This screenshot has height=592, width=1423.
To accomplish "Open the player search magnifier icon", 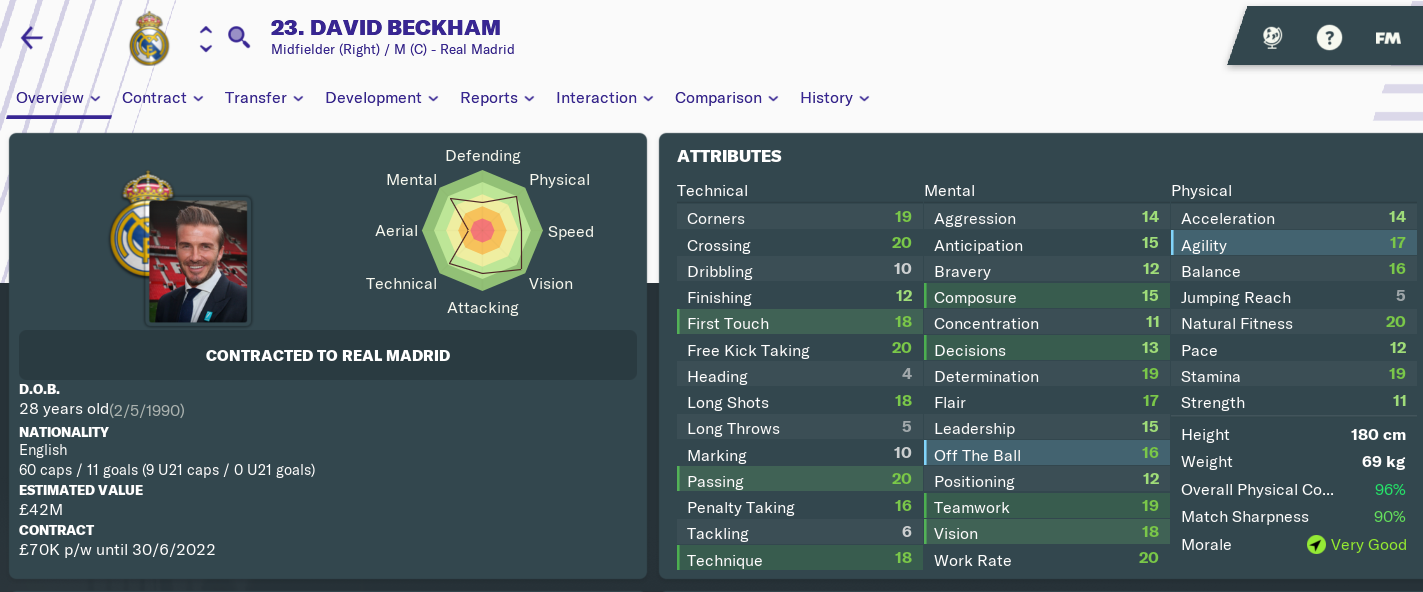I will [239, 38].
